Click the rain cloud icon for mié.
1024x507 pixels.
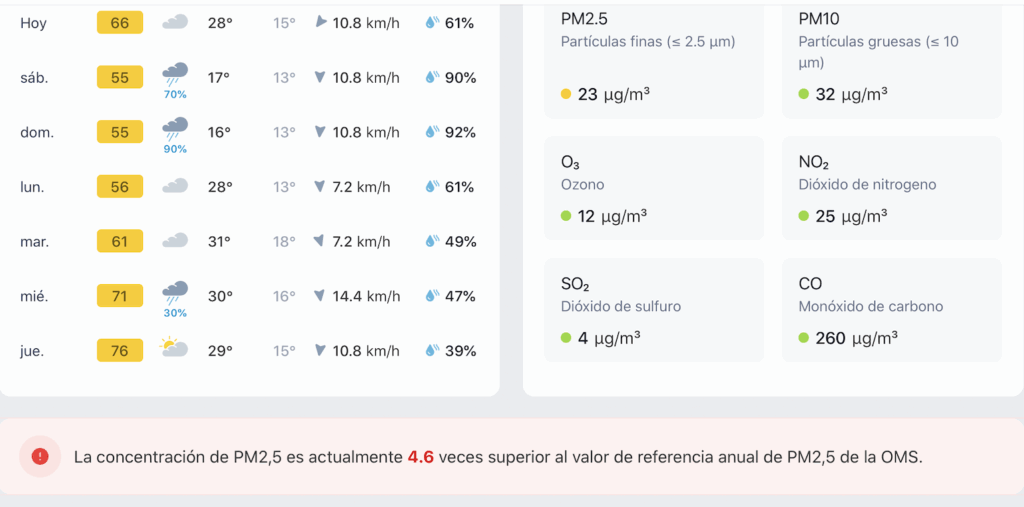pos(175,292)
